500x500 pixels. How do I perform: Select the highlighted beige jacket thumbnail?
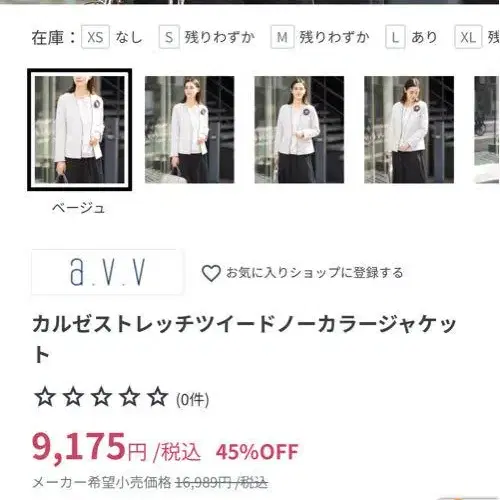80,130
